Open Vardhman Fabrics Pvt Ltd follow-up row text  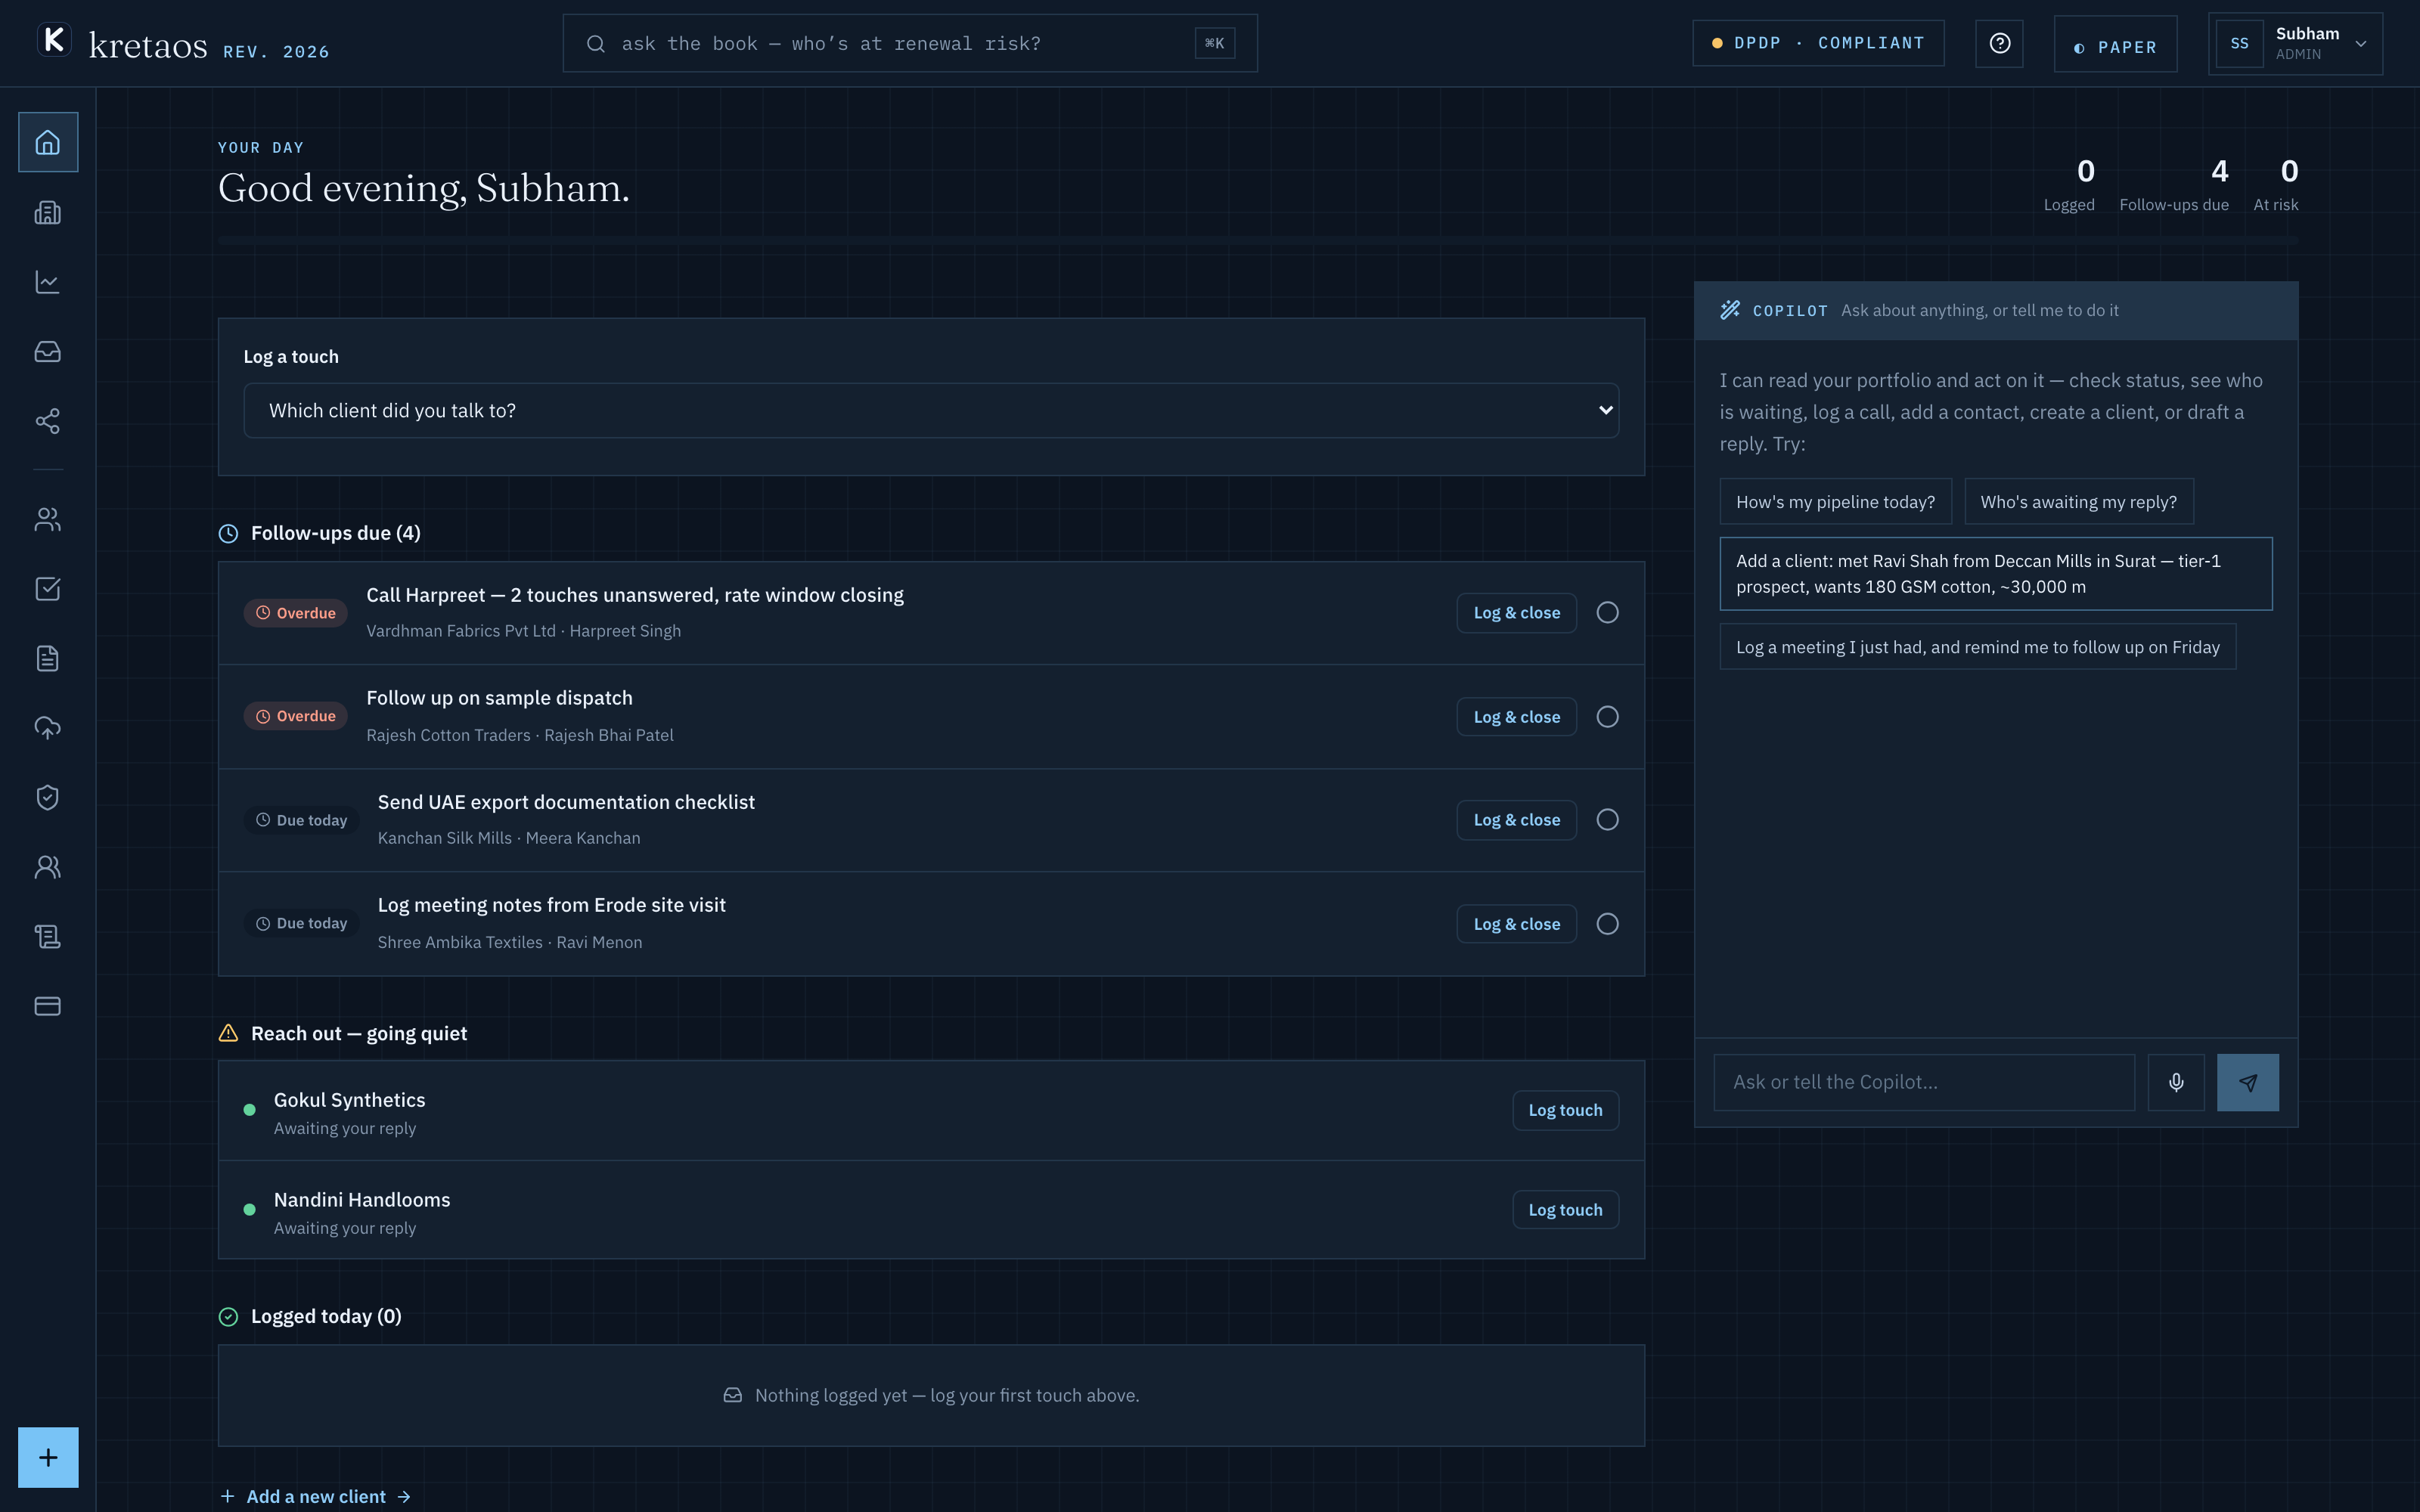[523, 631]
